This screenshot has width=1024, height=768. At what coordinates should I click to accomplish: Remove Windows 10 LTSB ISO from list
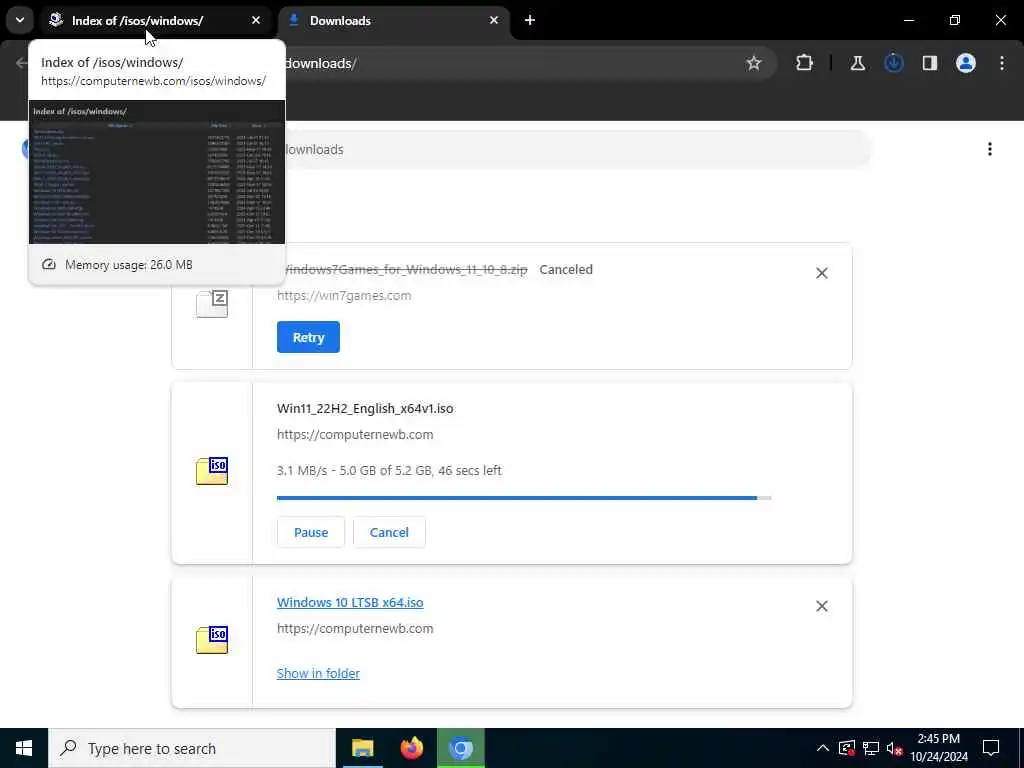click(x=822, y=606)
